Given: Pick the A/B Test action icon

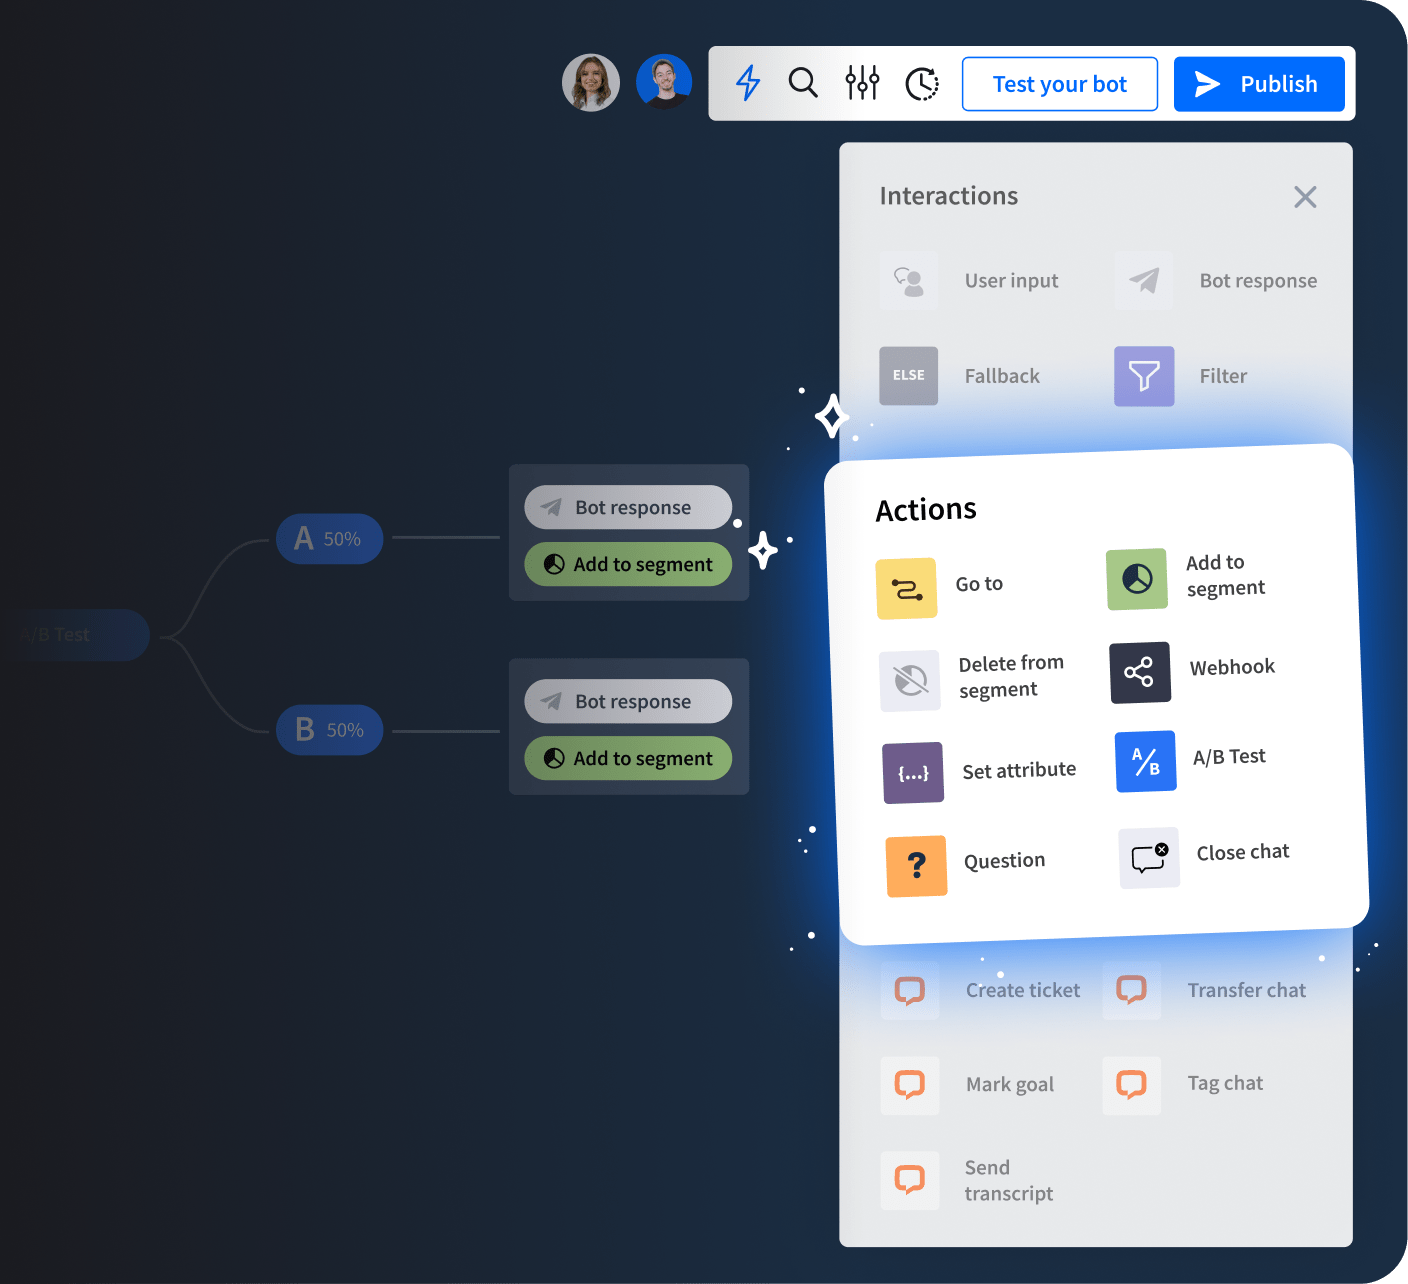Looking at the screenshot, I should 1144,761.
